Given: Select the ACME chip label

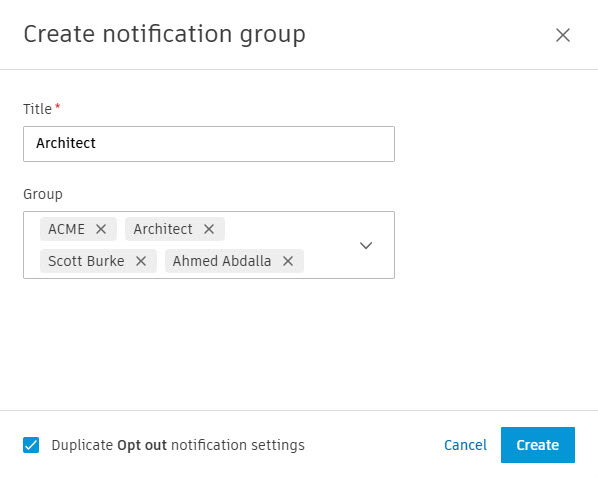Looking at the screenshot, I should tap(66, 229).
